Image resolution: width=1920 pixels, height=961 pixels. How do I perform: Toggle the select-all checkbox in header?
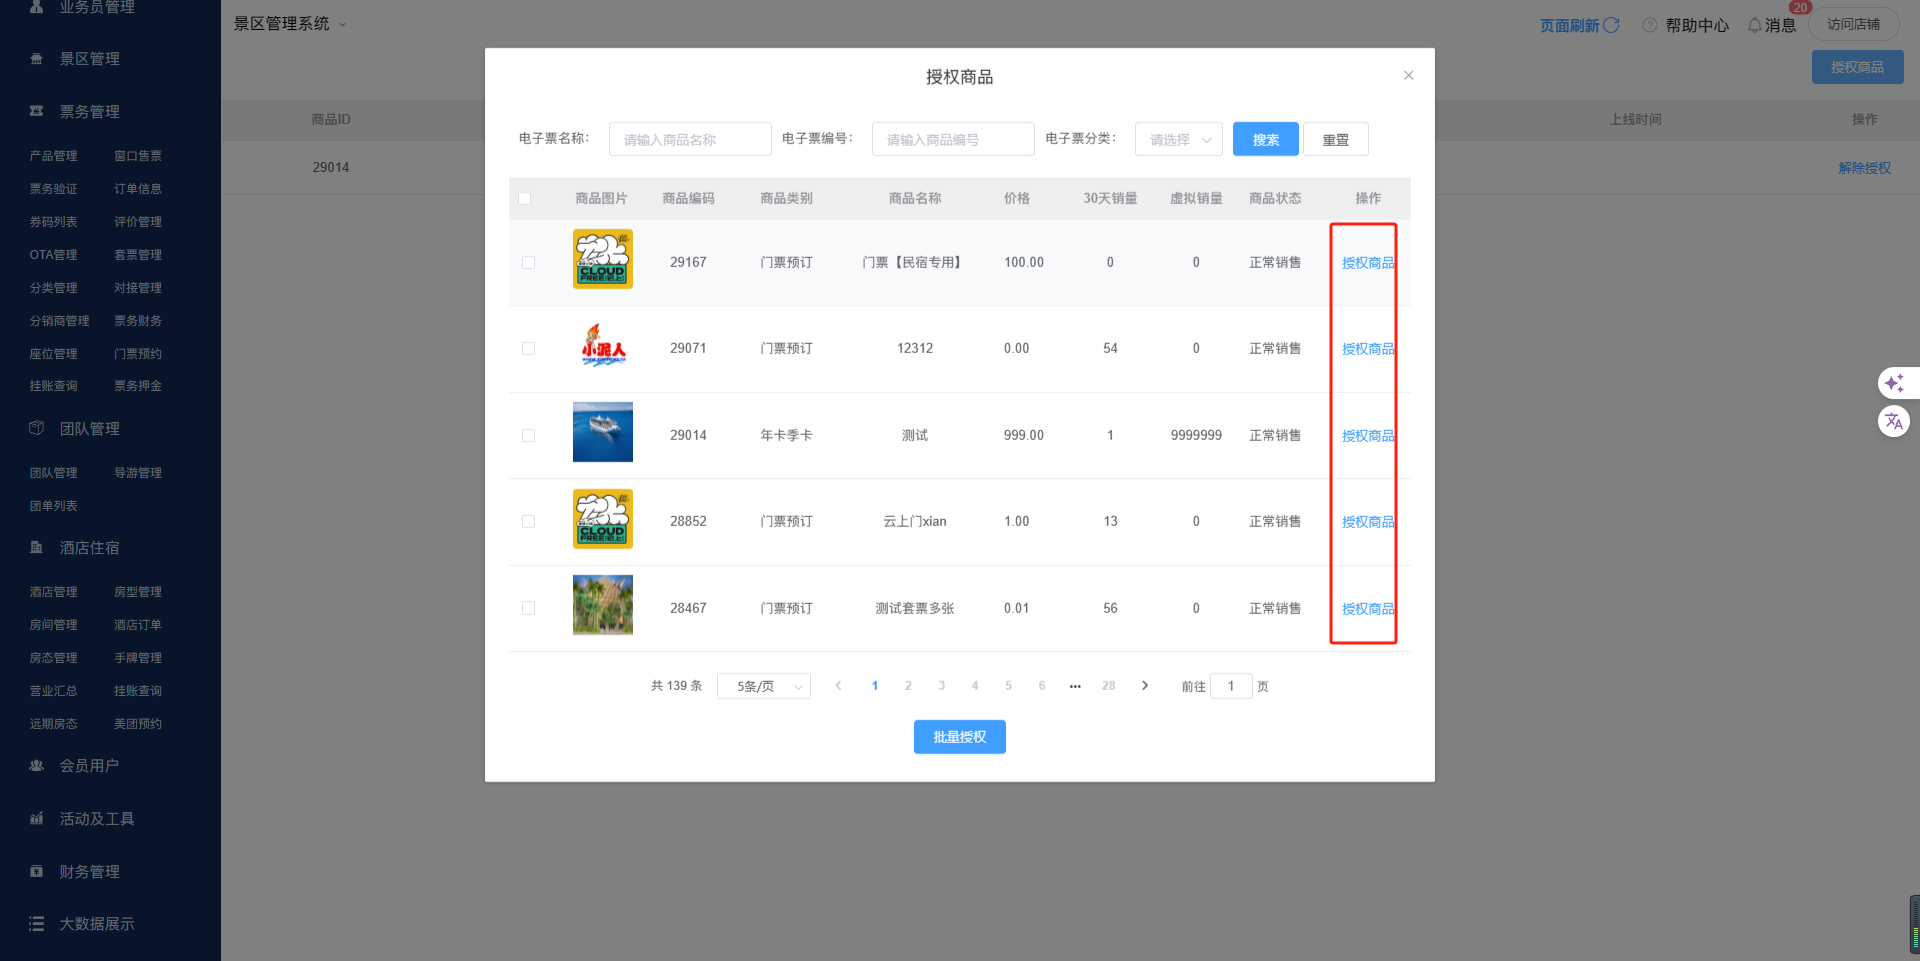(525, 199)
